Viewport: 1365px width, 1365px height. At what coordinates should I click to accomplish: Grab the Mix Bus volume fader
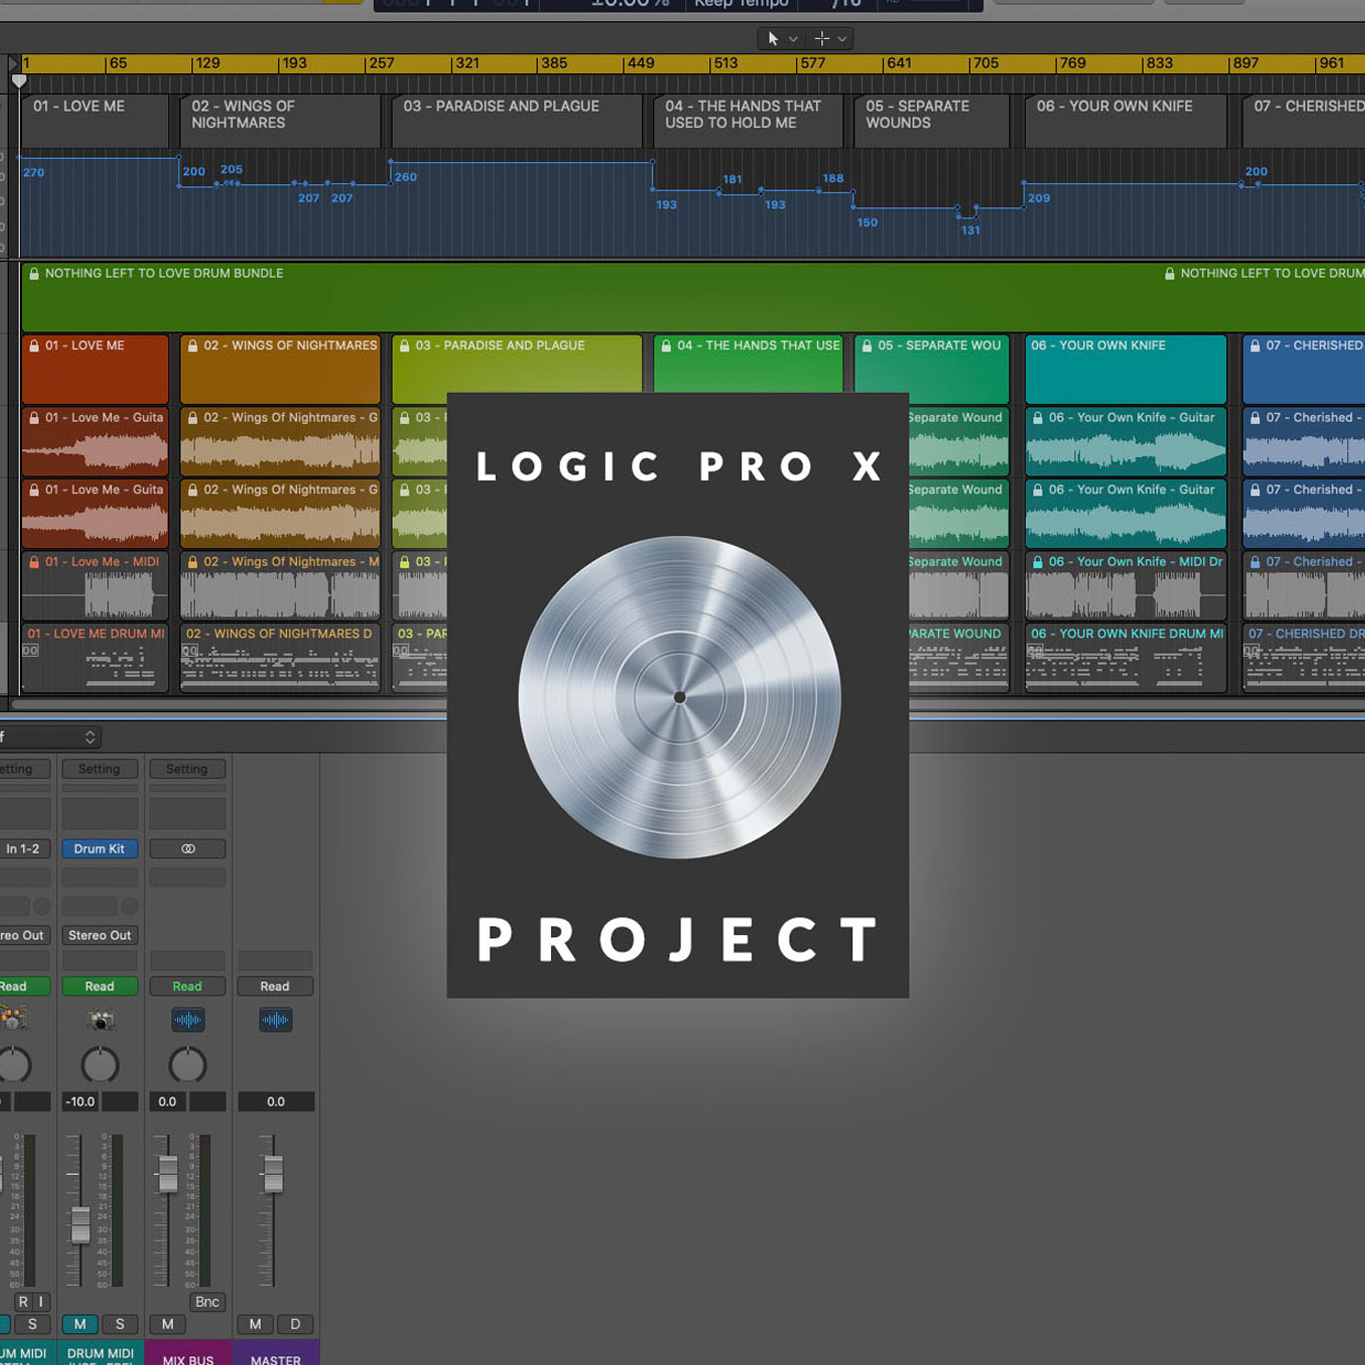pos(168,1174)
